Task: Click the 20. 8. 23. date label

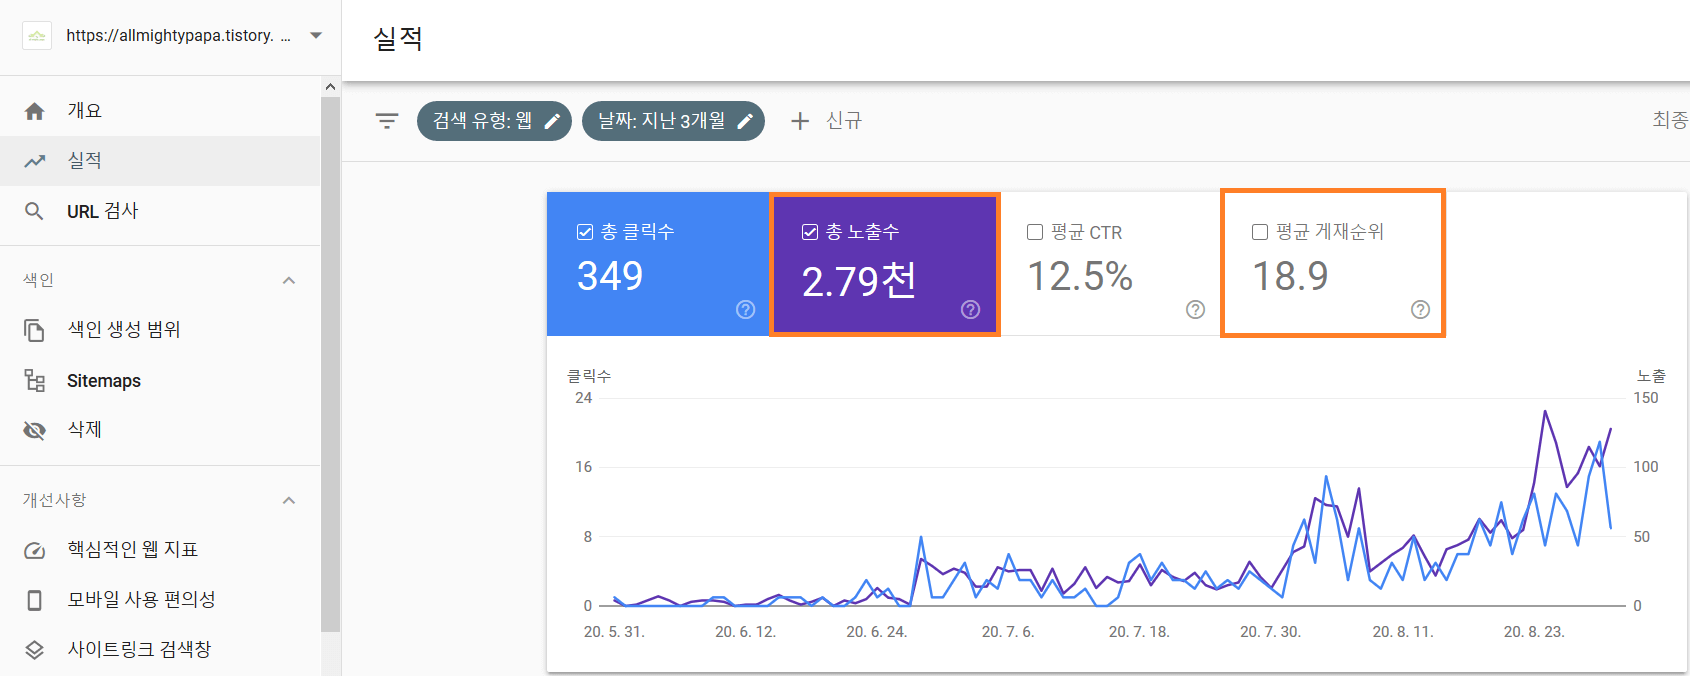Action: pos(1534,632)
